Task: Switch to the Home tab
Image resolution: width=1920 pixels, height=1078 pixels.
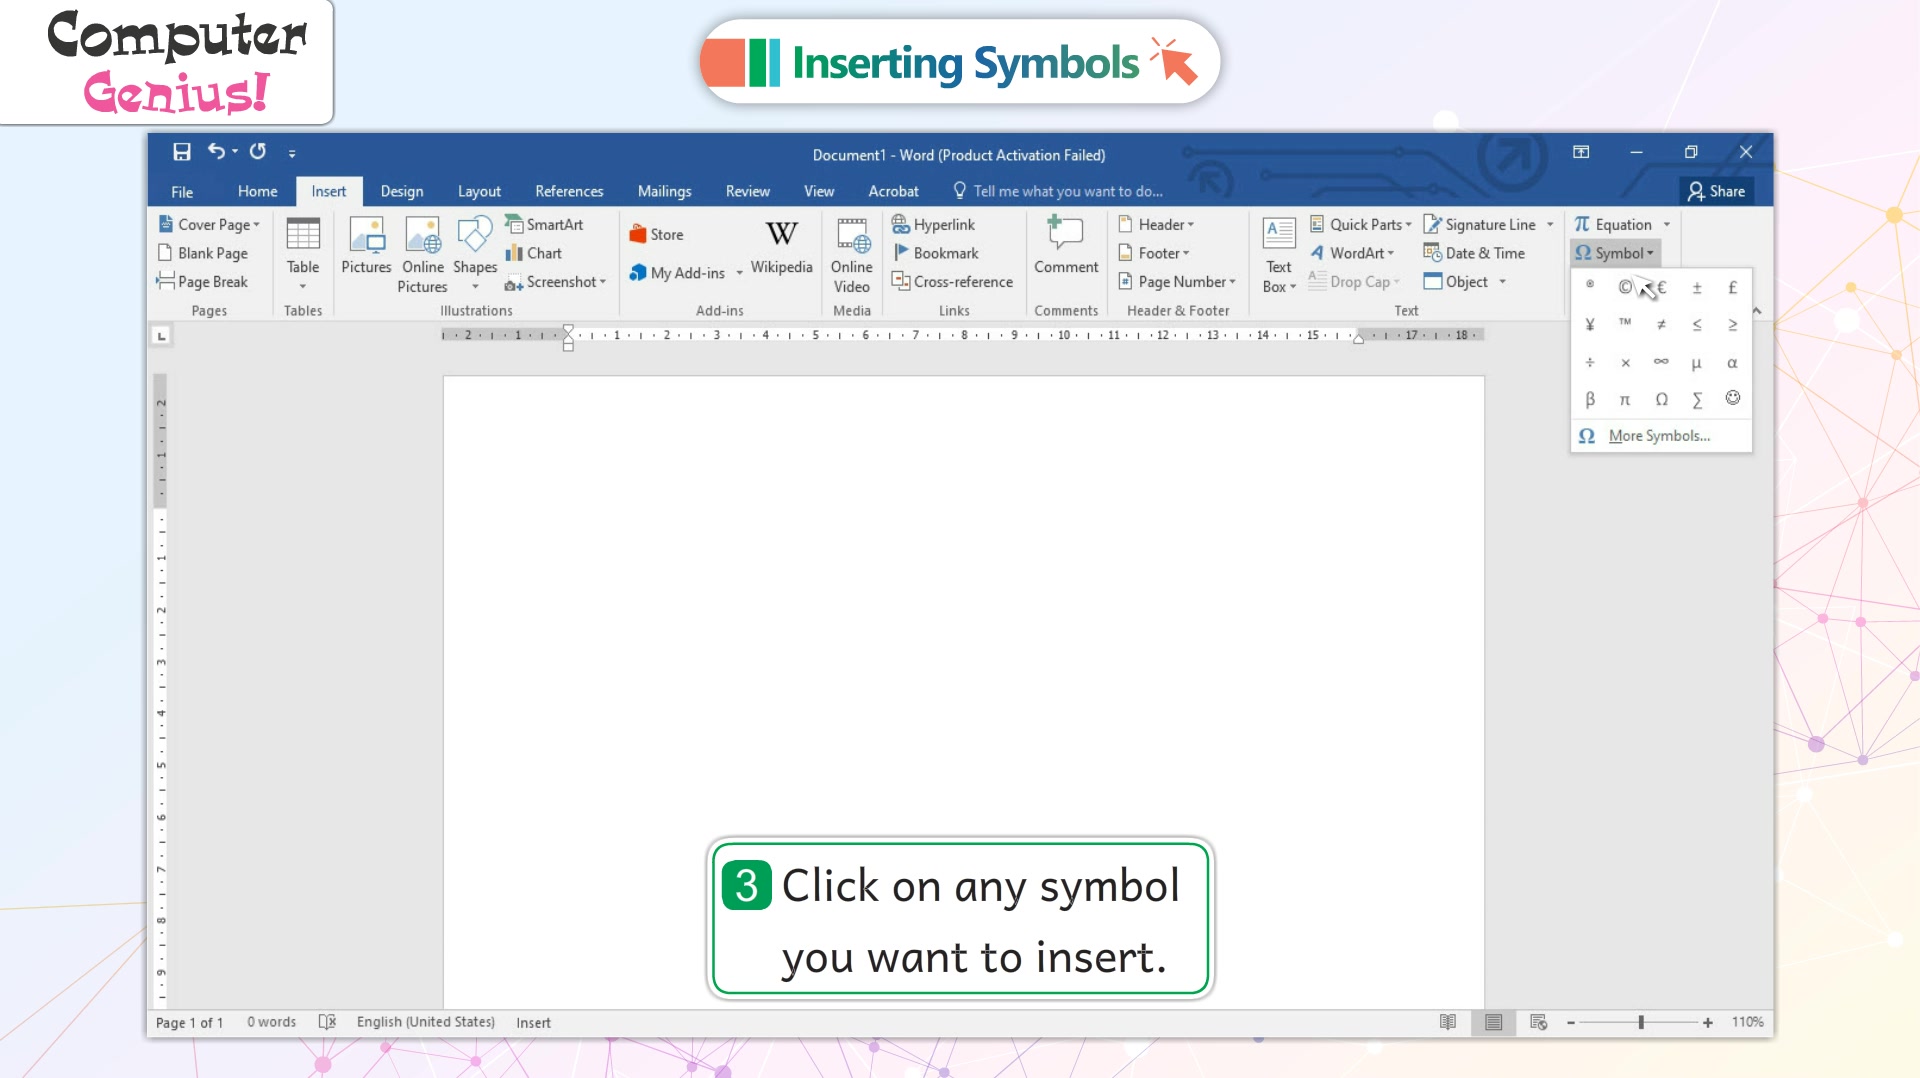Action: point(257,191)
